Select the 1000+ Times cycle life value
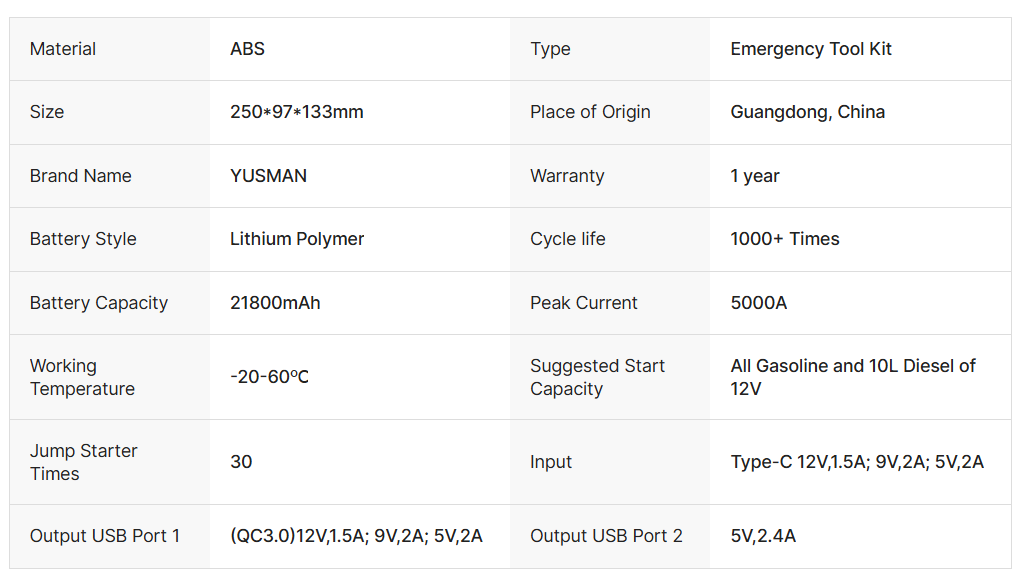 [x=785, y=239]
